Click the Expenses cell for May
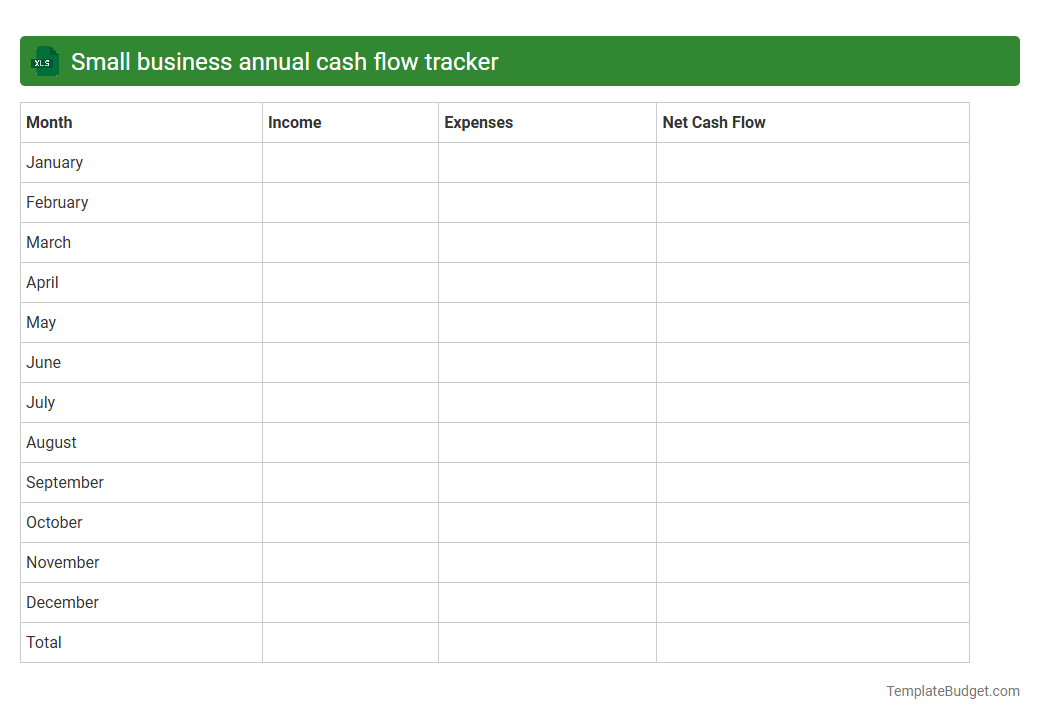1040x720 pixels. 546,322
